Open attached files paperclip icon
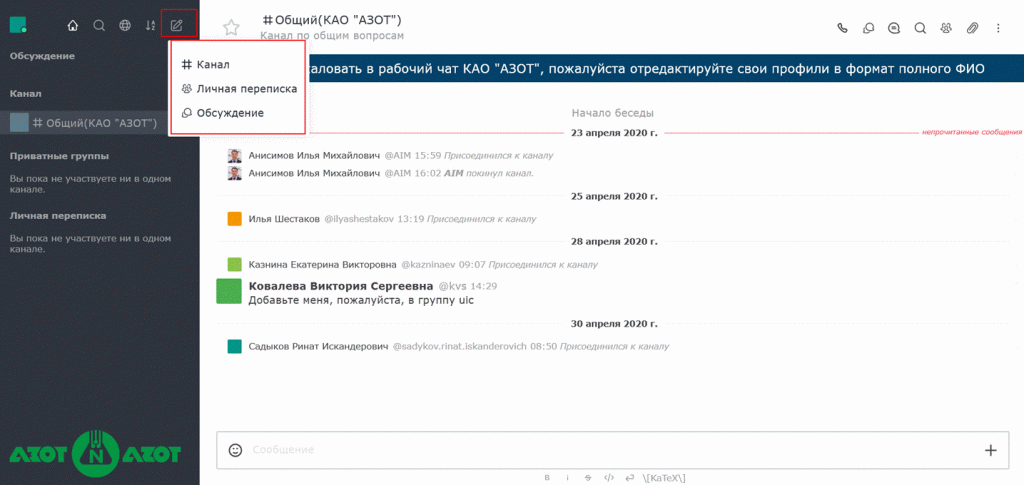Screen dimensions: 1024x485 (x=972, y=28)
